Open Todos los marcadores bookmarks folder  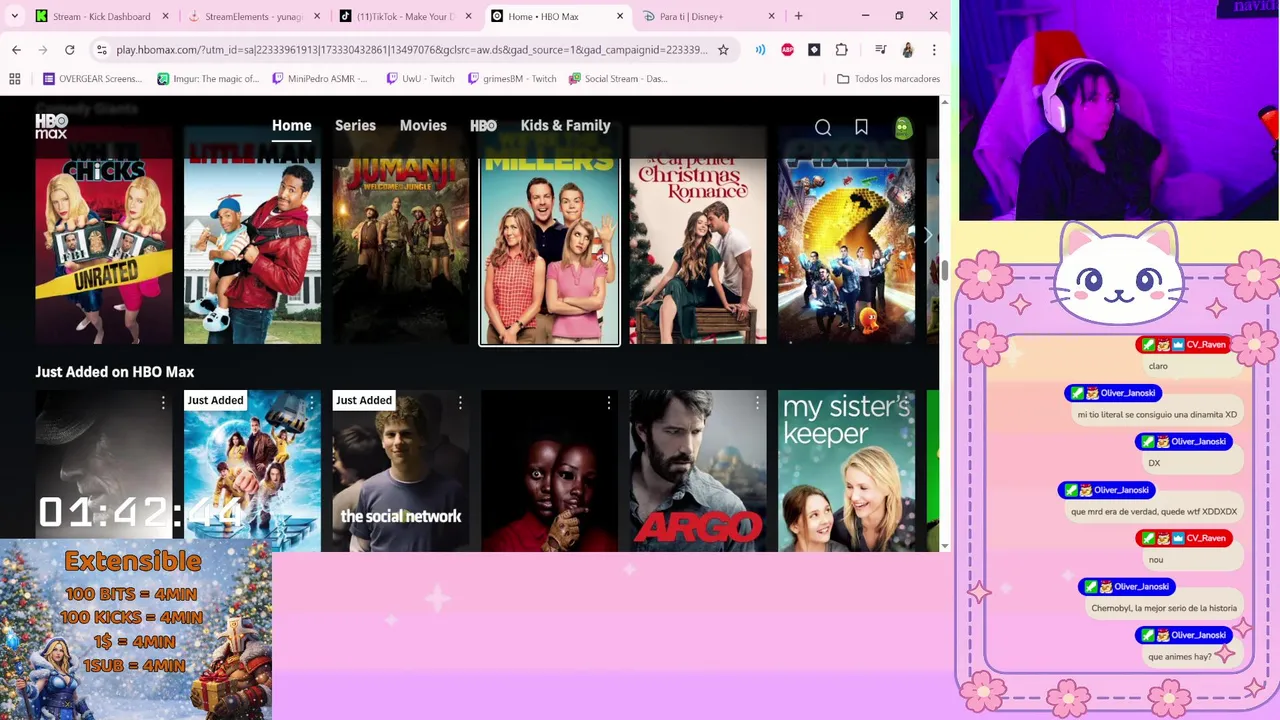pyautogui.click(x=888, y=78)
